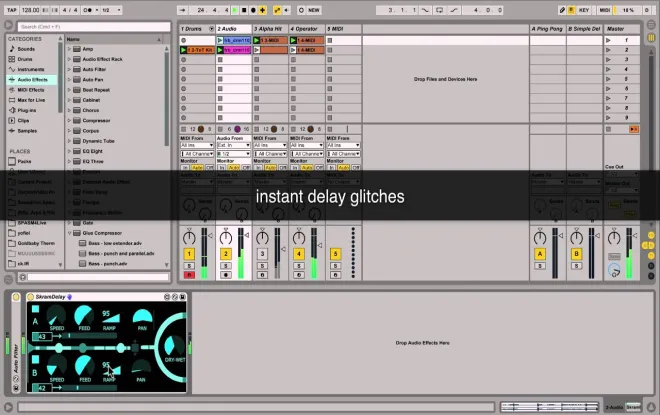The width and height of the screenshot is (660, 415).
Task: Expand the Amp folder
Action: coord(69,49)
